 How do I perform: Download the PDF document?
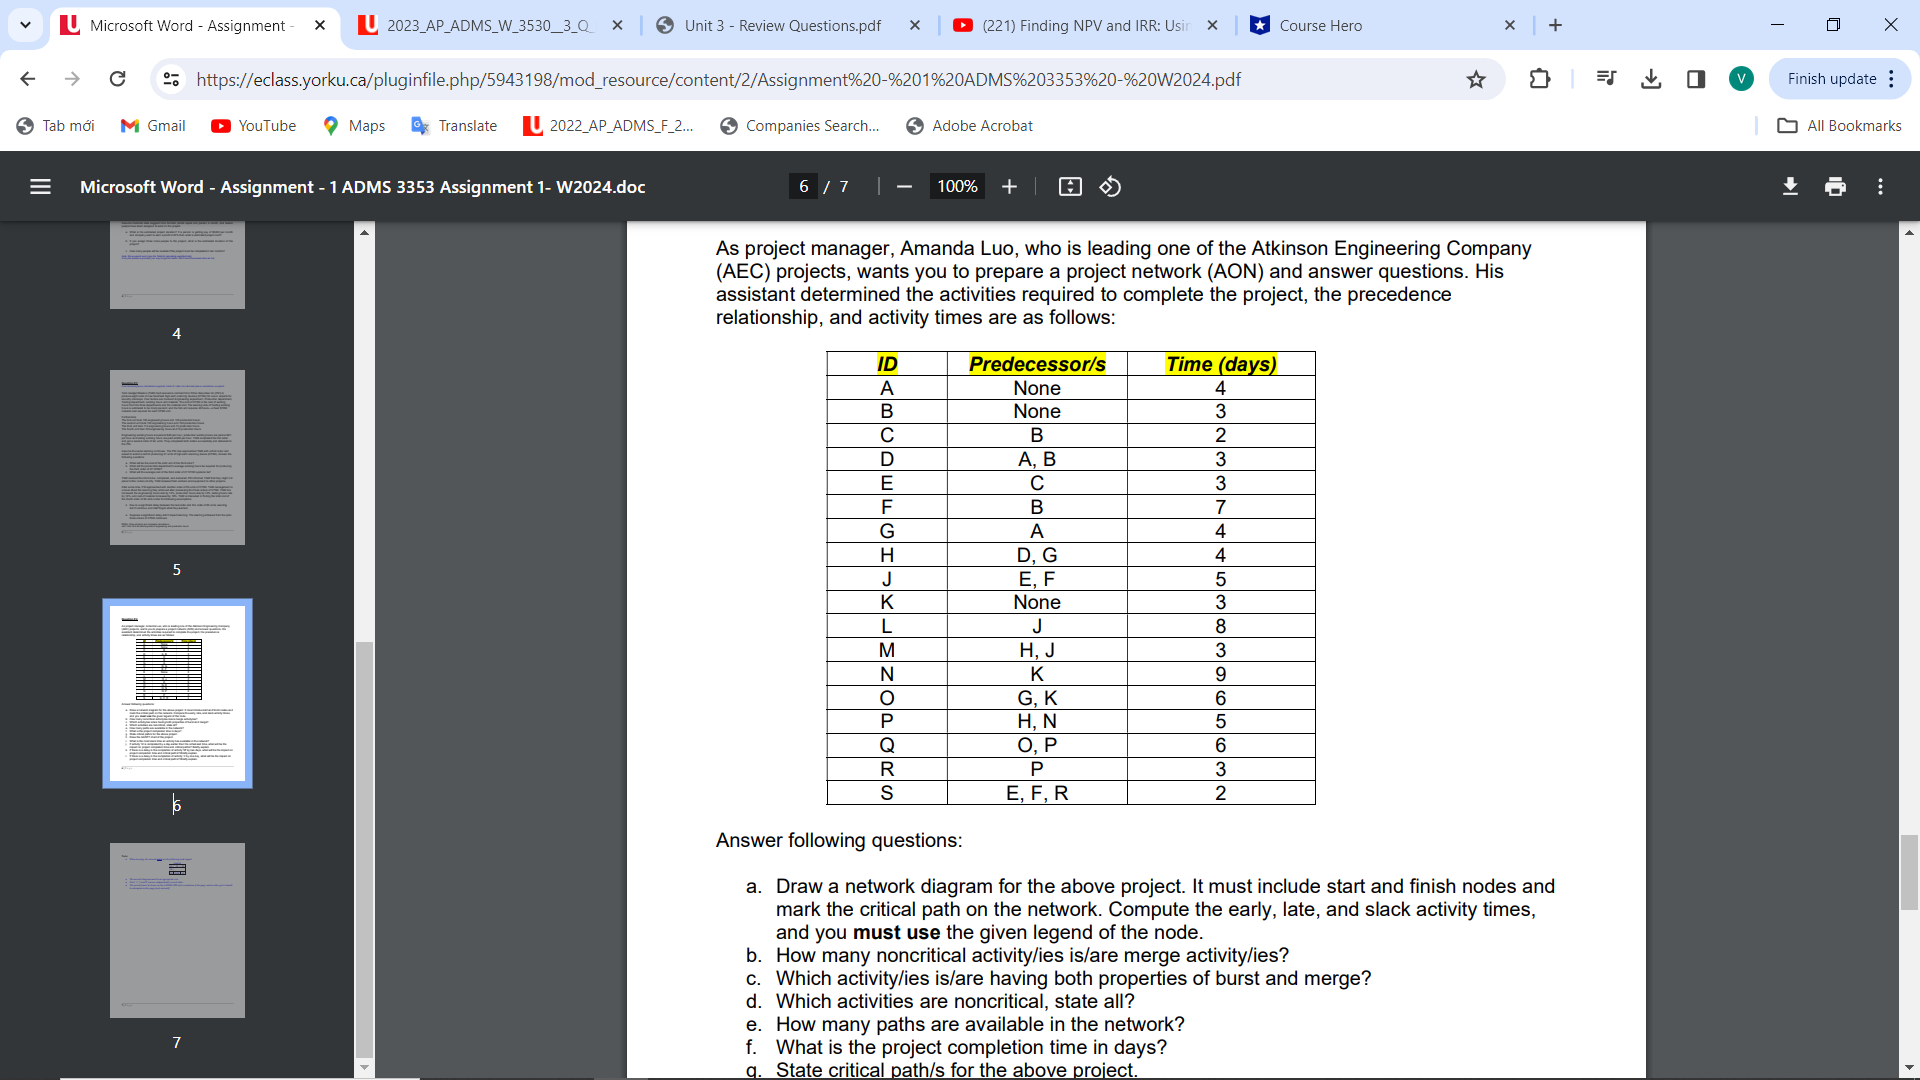pos(1790,186)
